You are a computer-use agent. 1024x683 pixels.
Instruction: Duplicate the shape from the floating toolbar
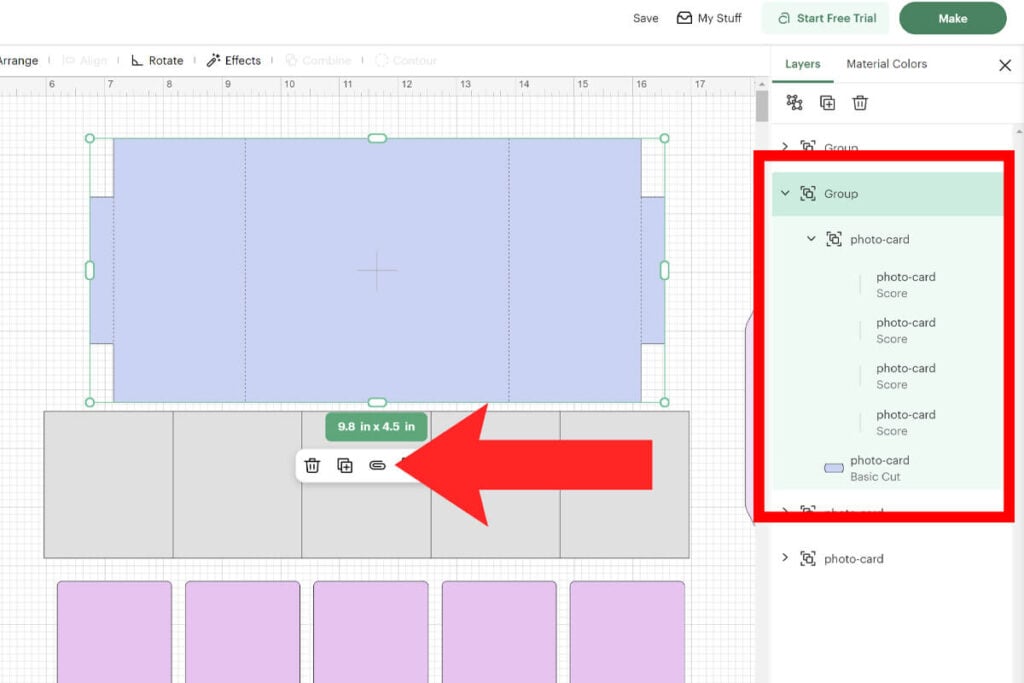coord(345,465)
